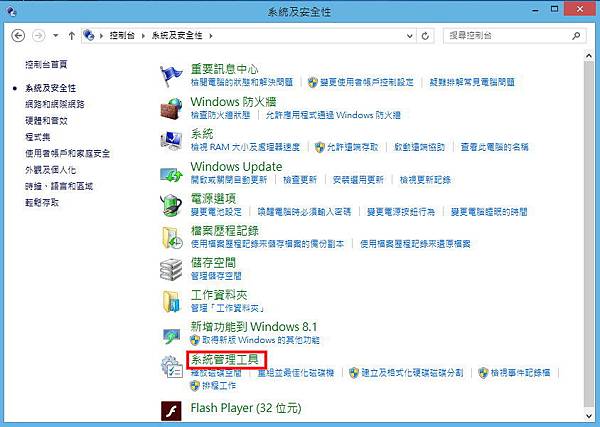Click the 新增功能到 Windows 8.1 icon
600x427 pixels.
point(171,336)
